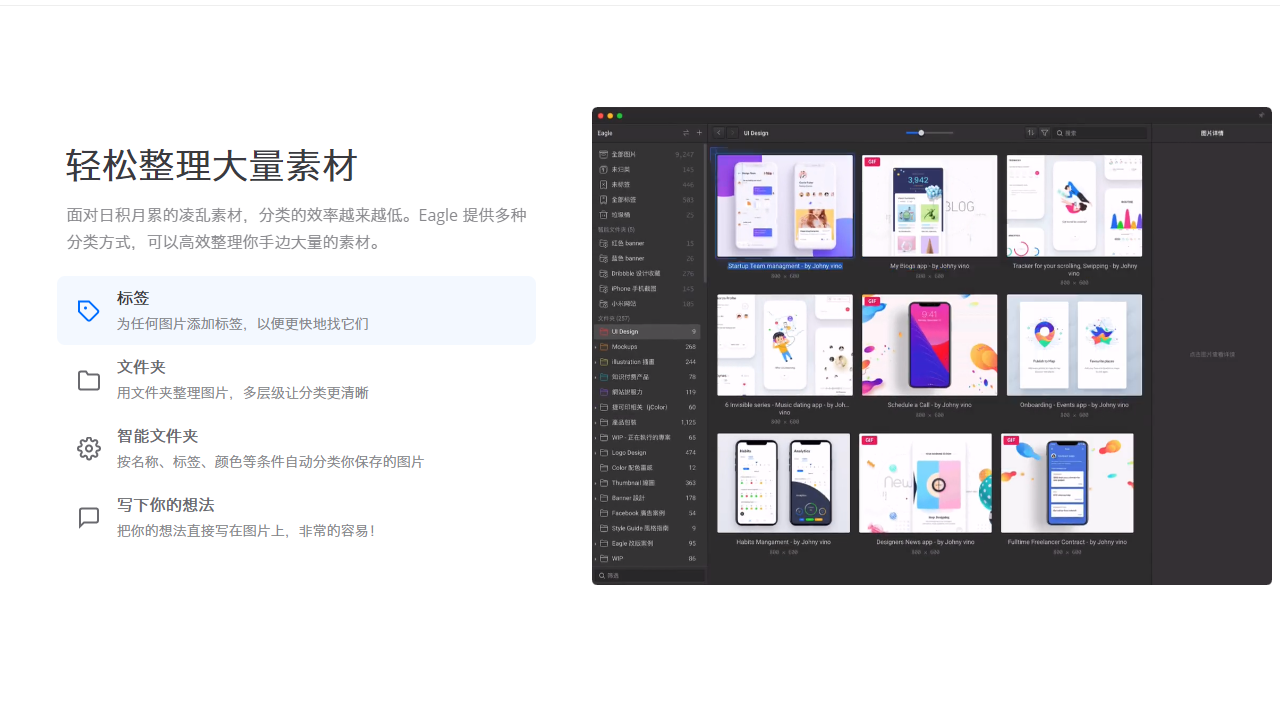The width and height of the screenshot is (1280, 720).
Task: Click the smart folder gear icon beside 智能文件夹
Action: tap(88, 448)
